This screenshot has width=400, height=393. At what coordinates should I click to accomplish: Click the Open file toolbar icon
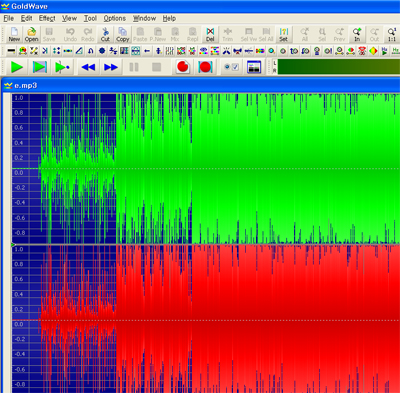tap(31, 34)
